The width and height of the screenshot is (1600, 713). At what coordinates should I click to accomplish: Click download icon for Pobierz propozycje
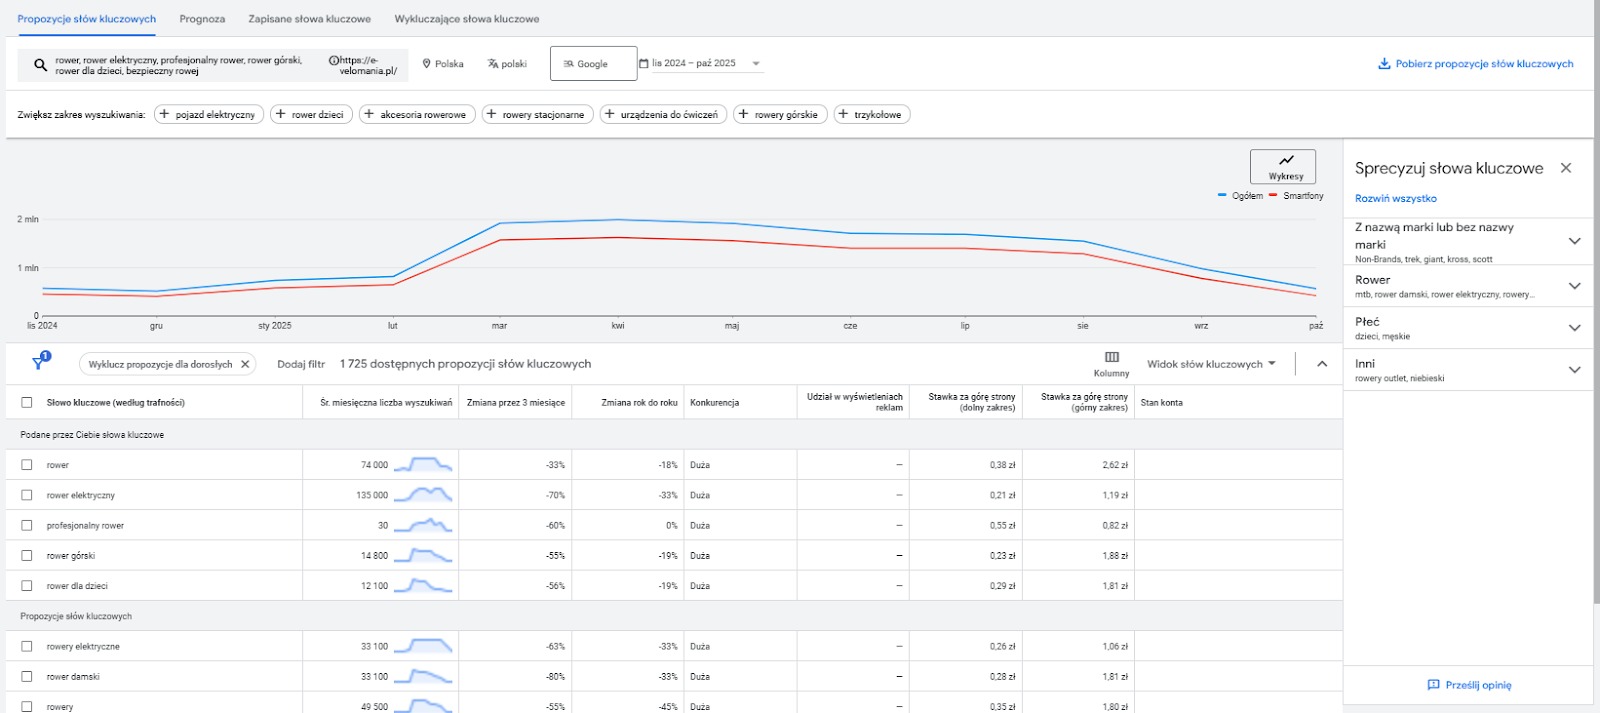pos(1384,64)
